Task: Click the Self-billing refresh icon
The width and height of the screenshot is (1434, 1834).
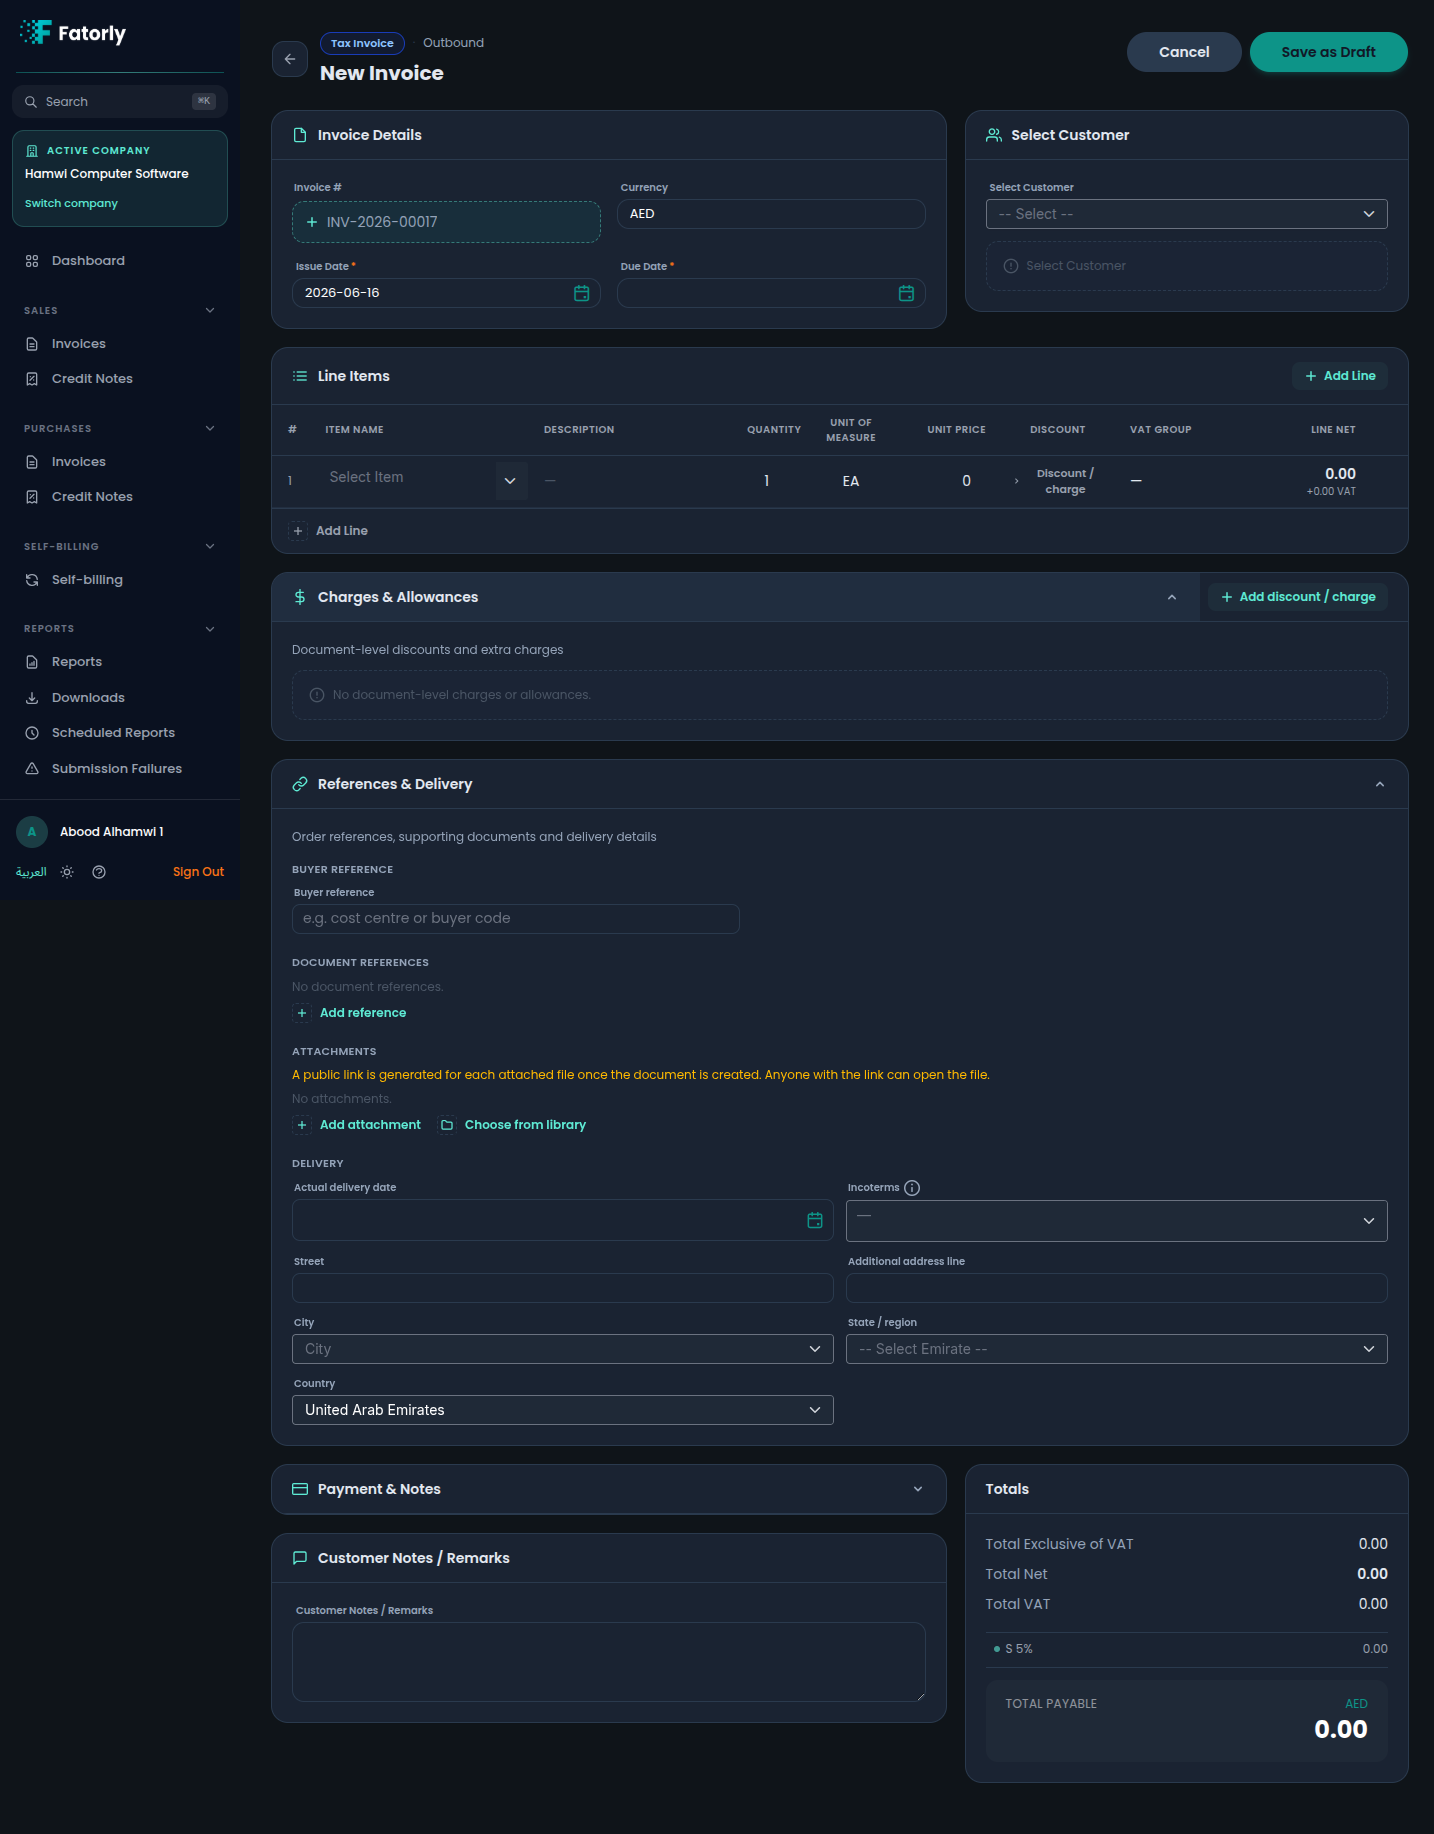Action: pyautogui.click(x=32, y=580)
